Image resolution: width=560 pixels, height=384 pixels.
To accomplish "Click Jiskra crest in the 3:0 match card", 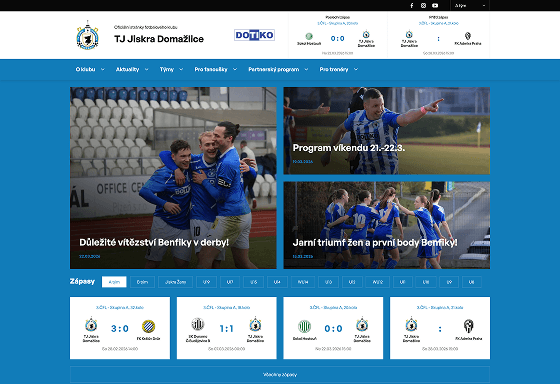I will [x=91, y=324].
